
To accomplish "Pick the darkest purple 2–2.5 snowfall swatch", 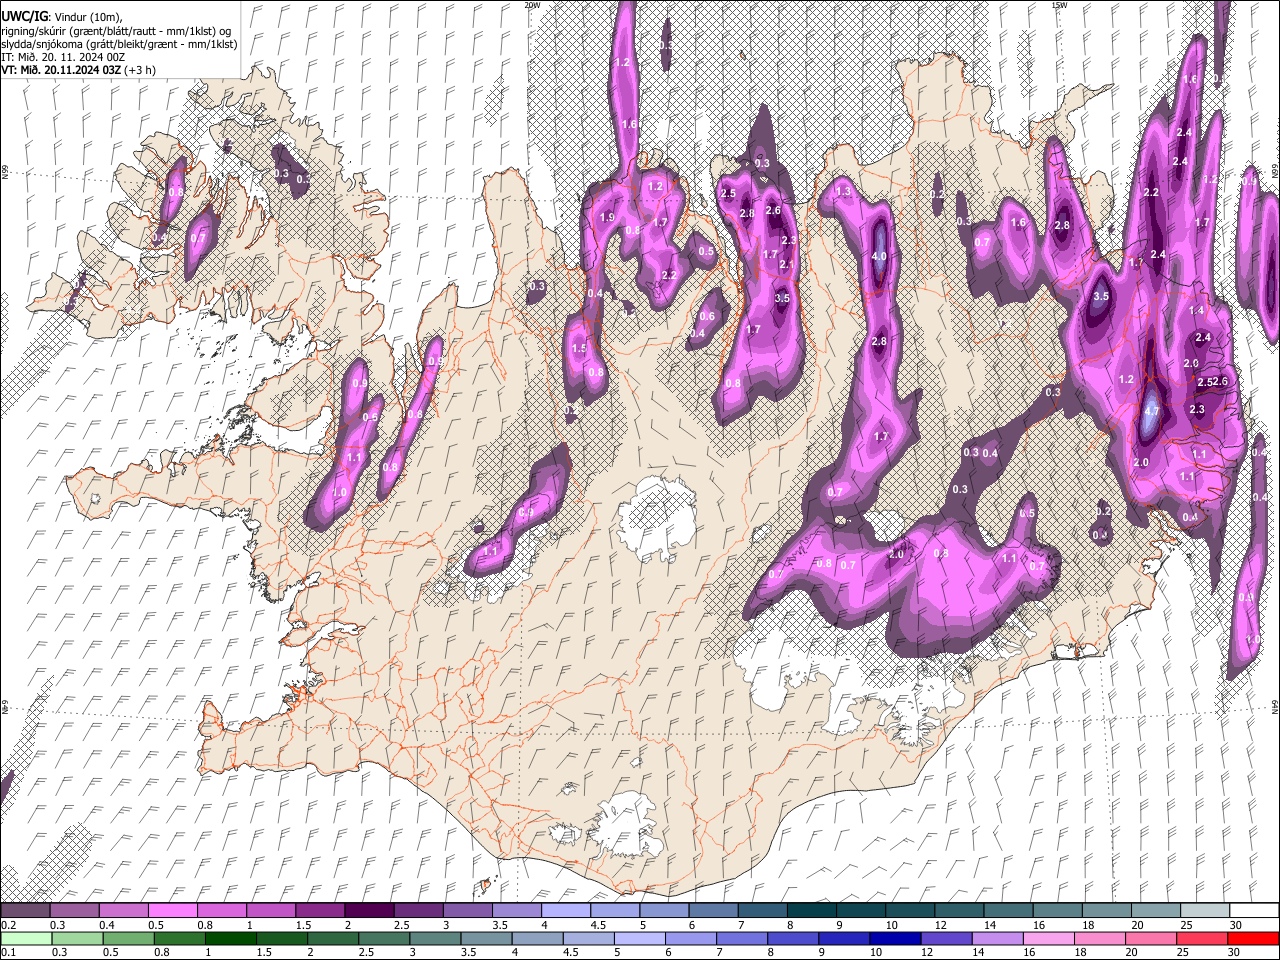I will 368,911.
